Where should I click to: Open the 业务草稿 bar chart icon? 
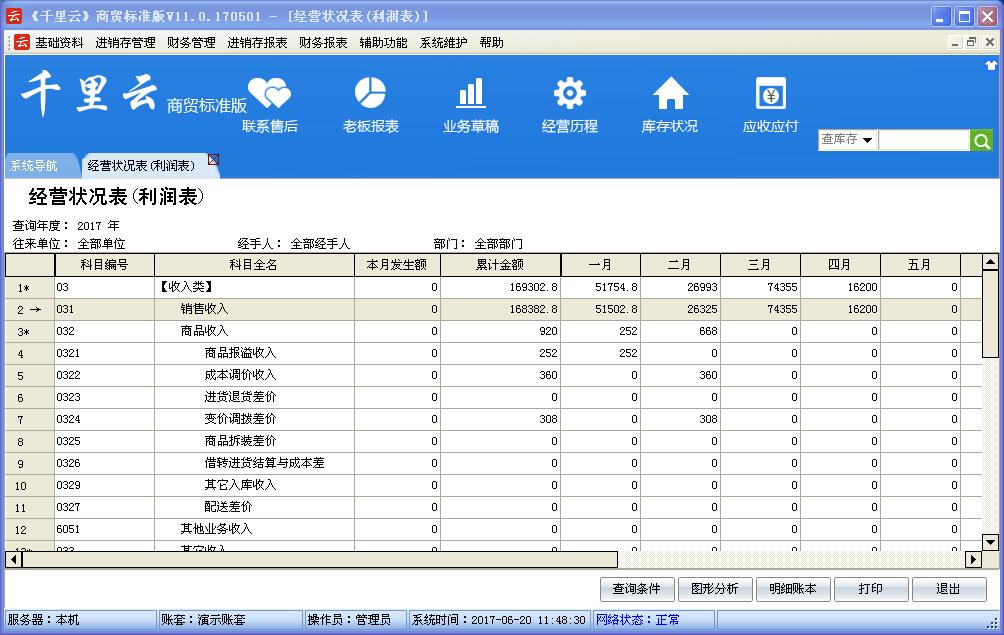(x=470, y=93)
